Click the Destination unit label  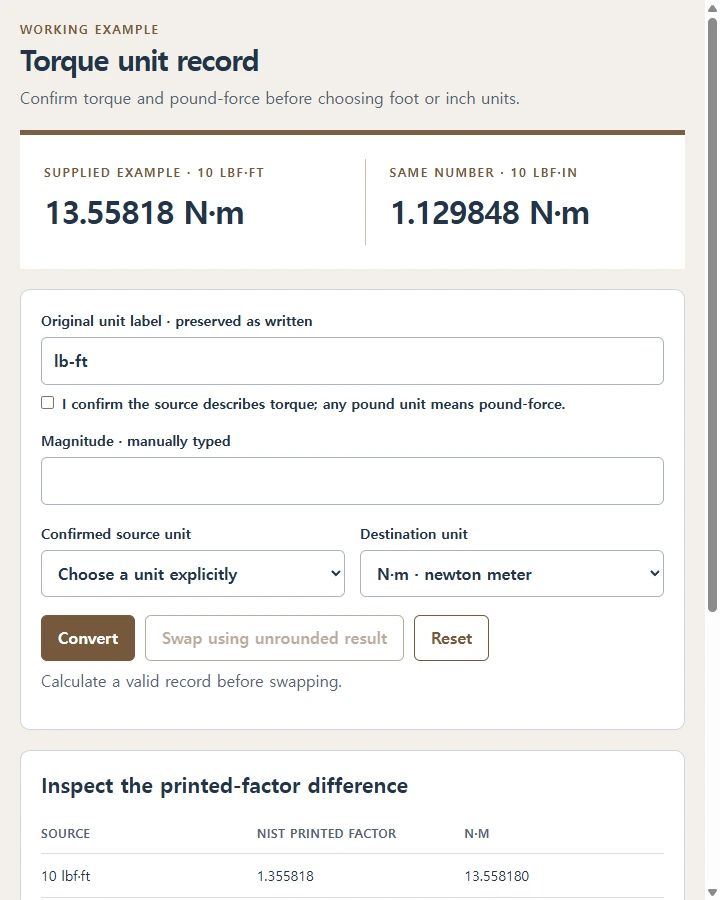pos(414,534)
